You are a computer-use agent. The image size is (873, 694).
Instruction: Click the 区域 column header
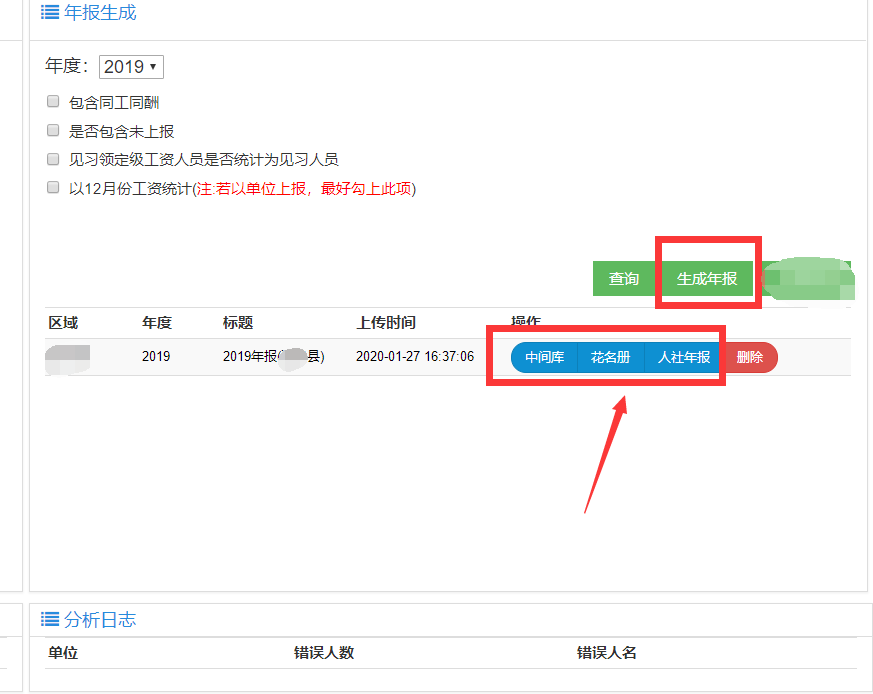click(x=63, y=323)
